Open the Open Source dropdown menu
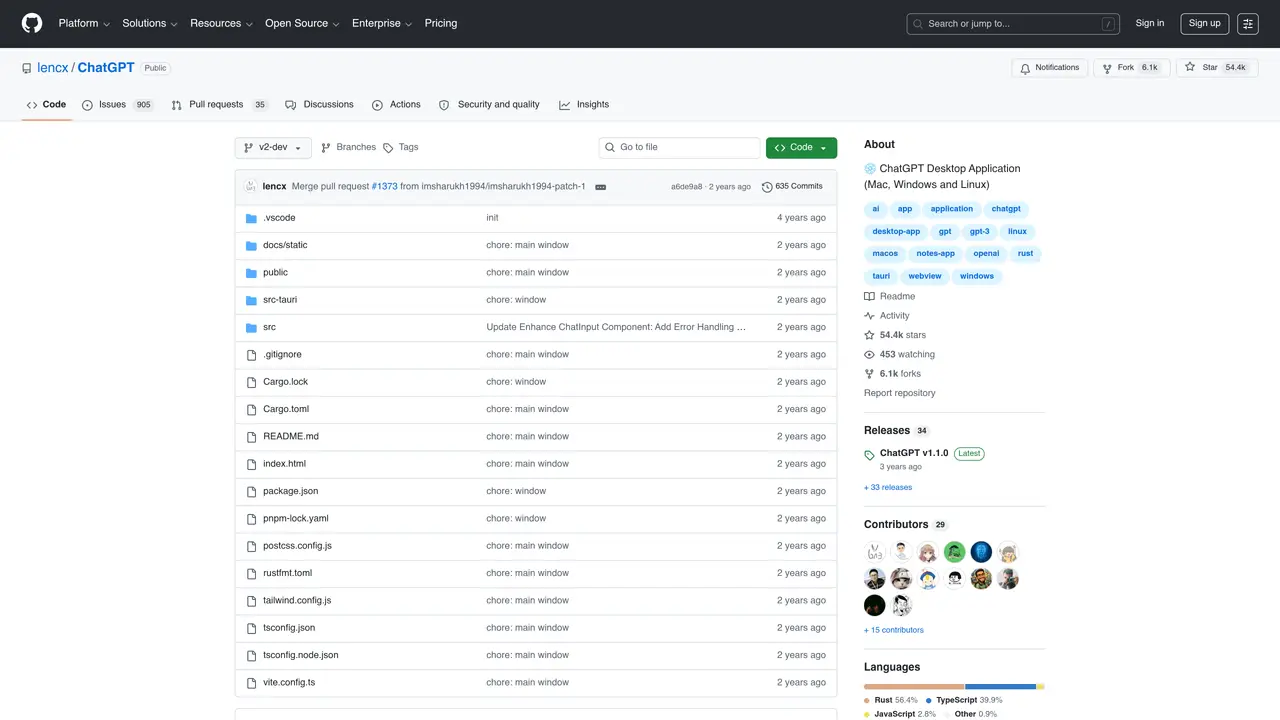This screenshot has height=720, width=1280. pos(302,23)
